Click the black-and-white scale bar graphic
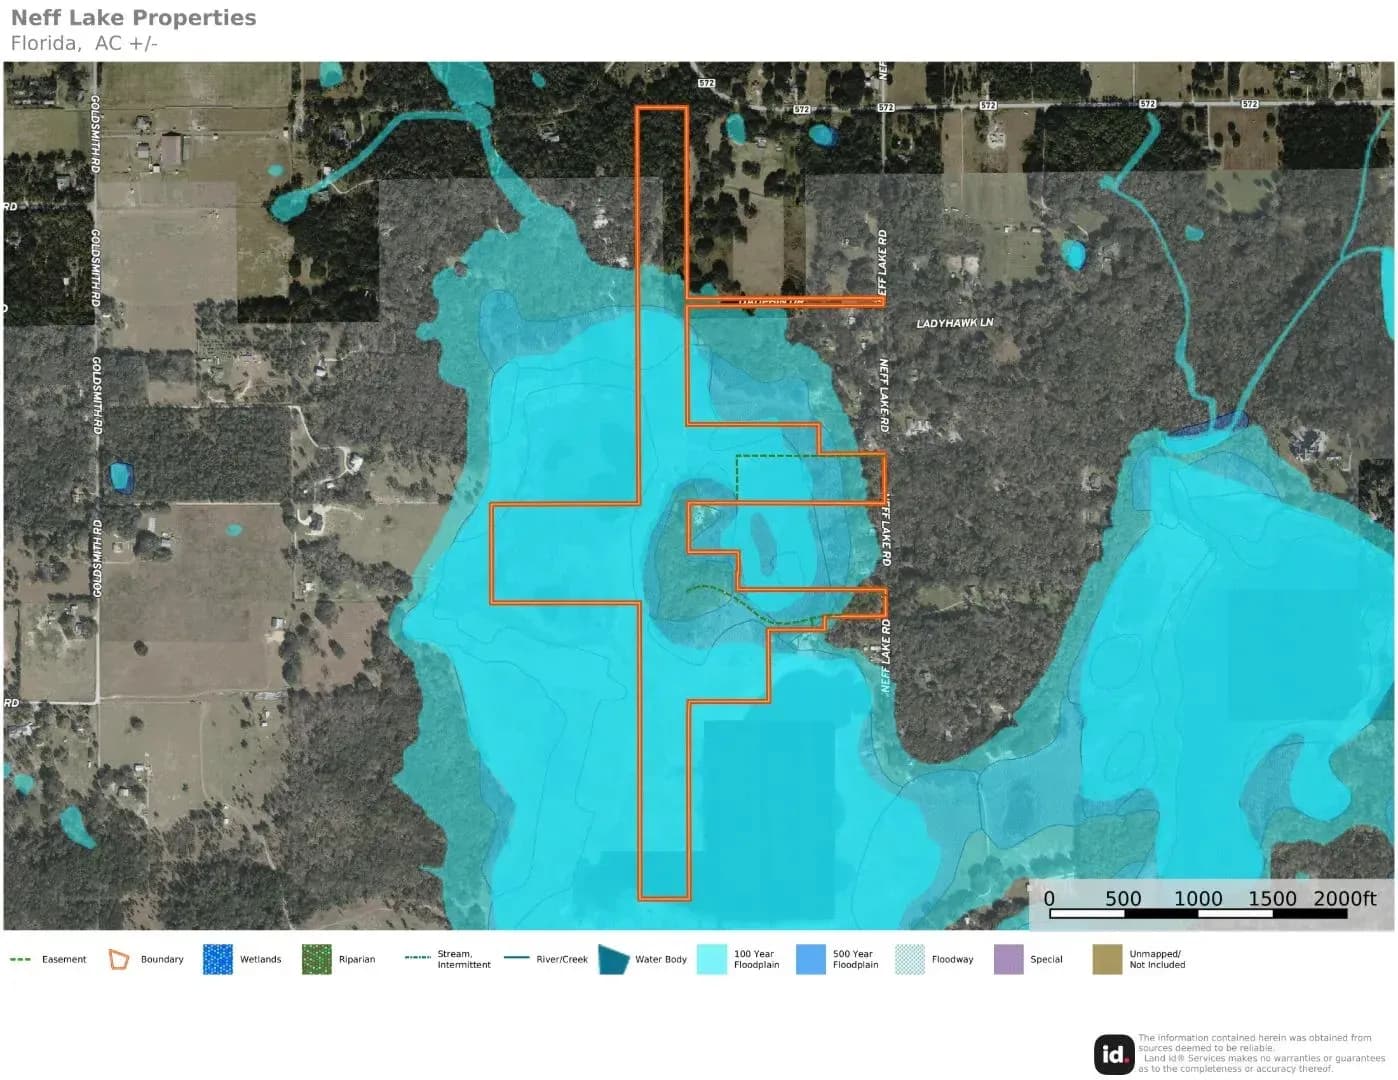The image size is (1398, 1080). click(x=1198, y=913)
